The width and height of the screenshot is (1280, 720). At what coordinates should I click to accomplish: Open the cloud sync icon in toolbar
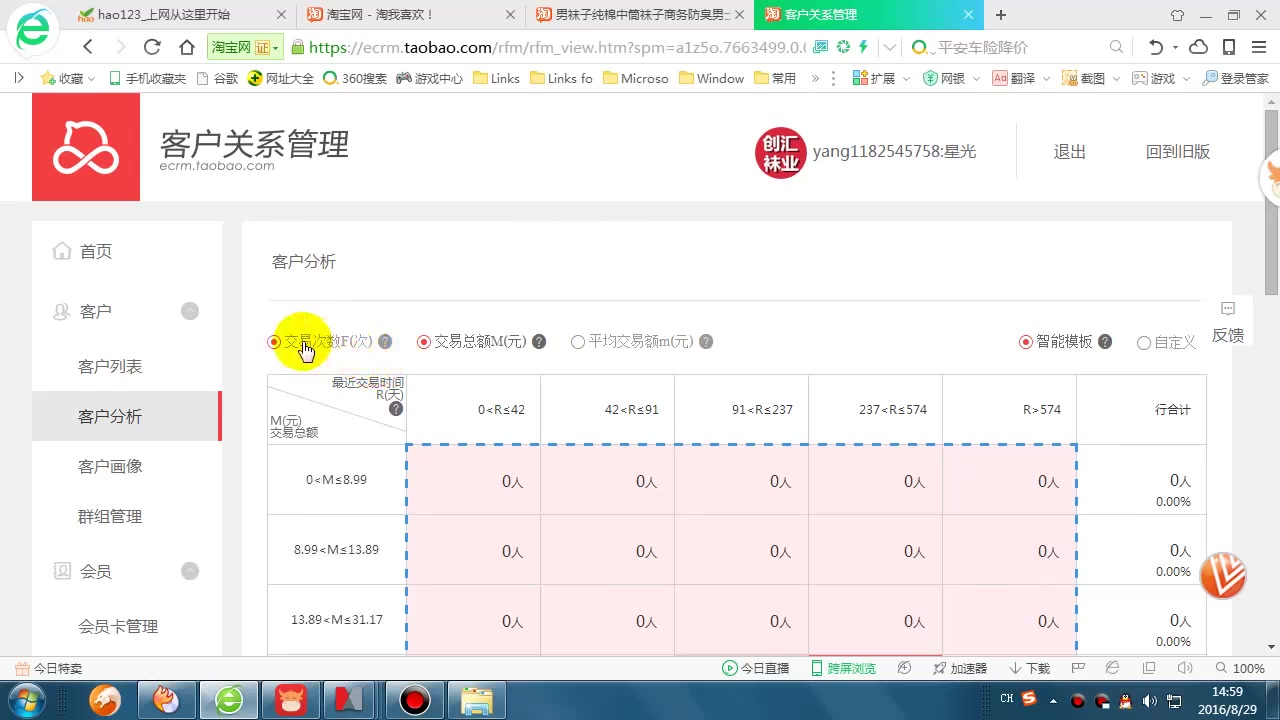point(1198,47)
